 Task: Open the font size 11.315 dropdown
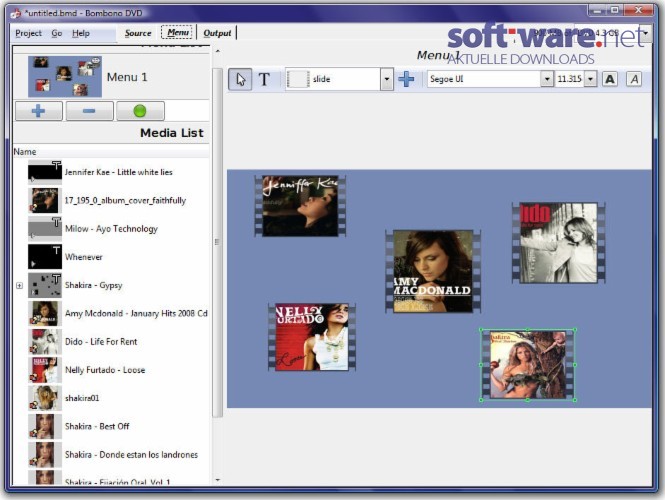(590, 79)
